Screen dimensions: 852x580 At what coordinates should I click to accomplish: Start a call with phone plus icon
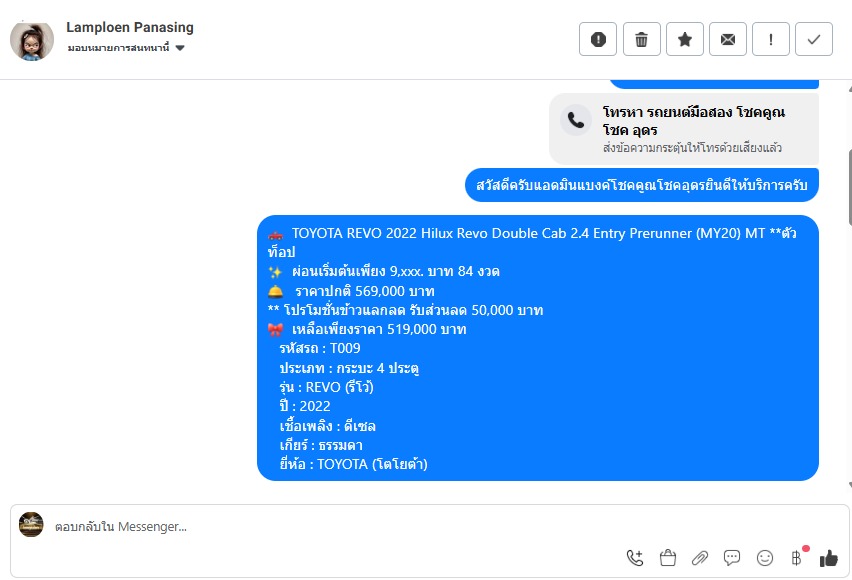(635, 558)
